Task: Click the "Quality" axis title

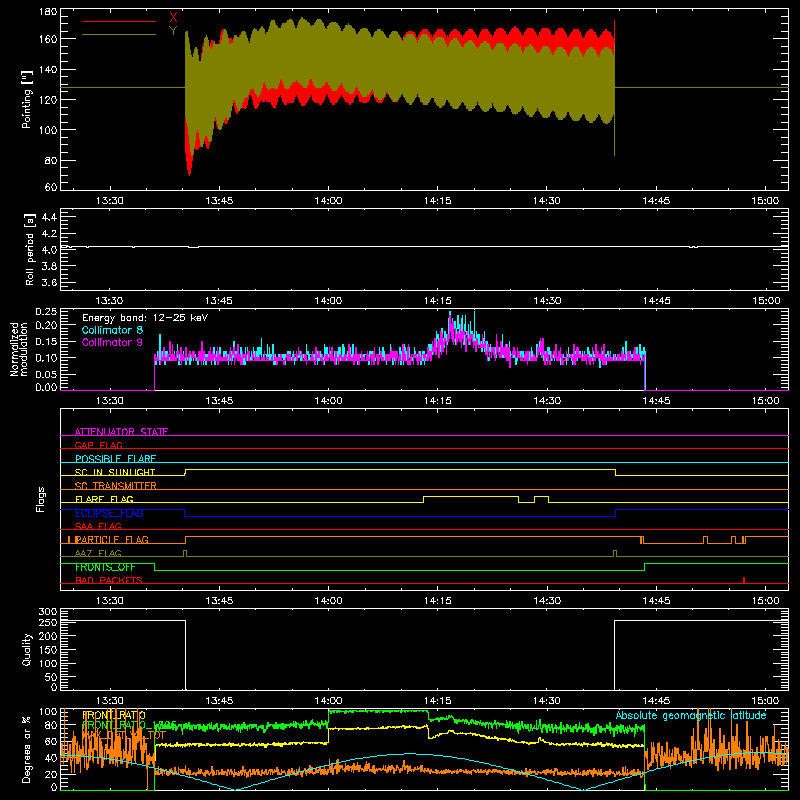Action: [27, 649]
